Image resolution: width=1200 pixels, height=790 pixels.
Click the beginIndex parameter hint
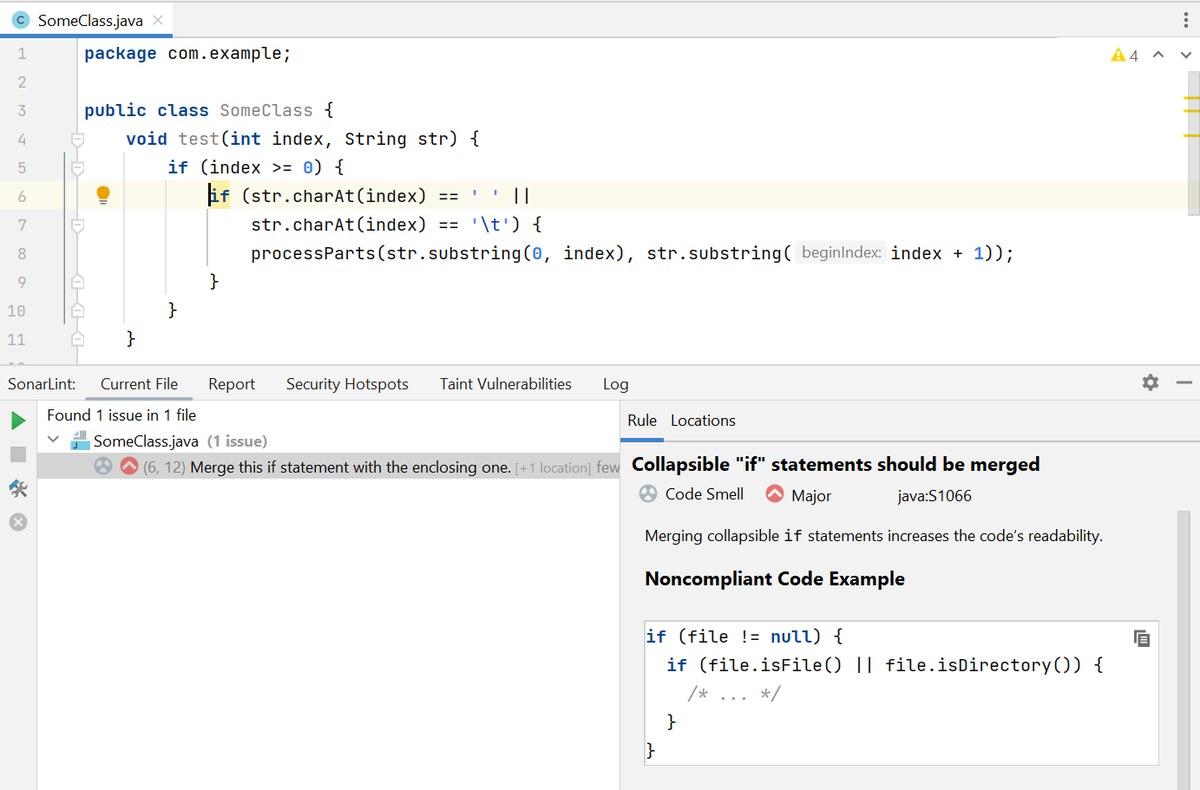pos(841,253)
